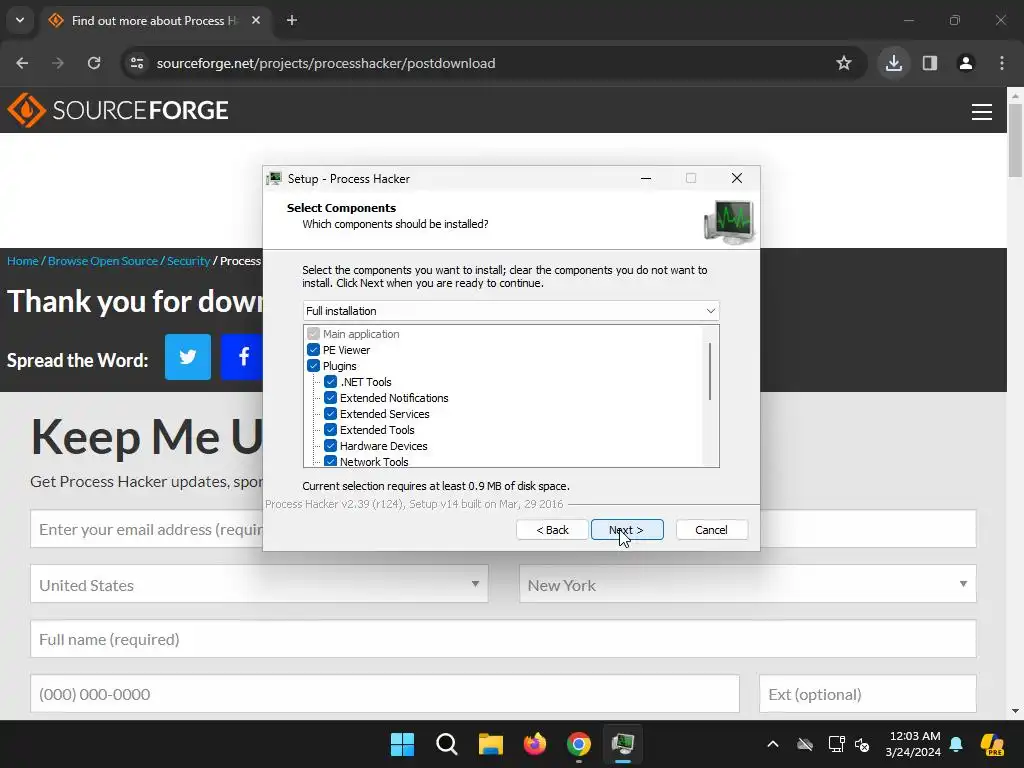1024x768 pixels.
Task: Click the Twitter share icon
Action: pyautogui.click(x=187, y=357)
